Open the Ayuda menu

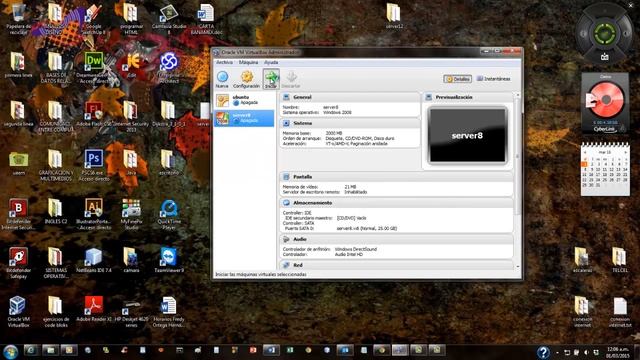(271, 62)
